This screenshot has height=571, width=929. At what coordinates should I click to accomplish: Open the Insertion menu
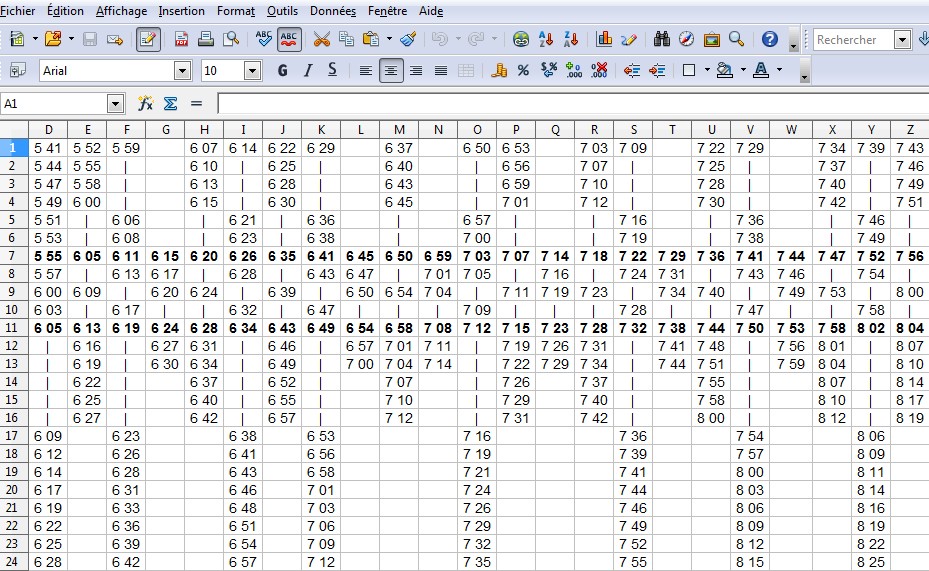pyautogui.click(x=181, y=11)
